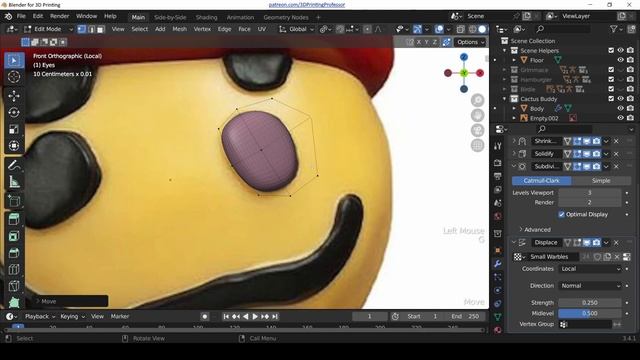The image size is (640, 360).
Task: Adjust Levels Viewport value field
Action: pyautogui.click(x=590, y=193)
